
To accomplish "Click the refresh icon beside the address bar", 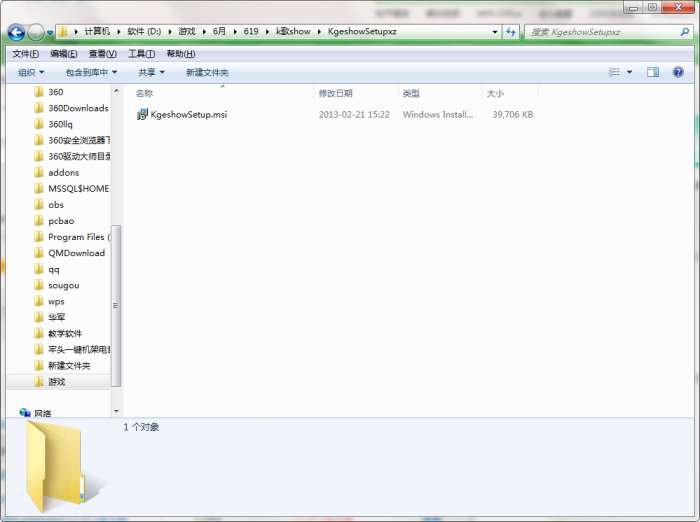I will click(x=511, y=32).
